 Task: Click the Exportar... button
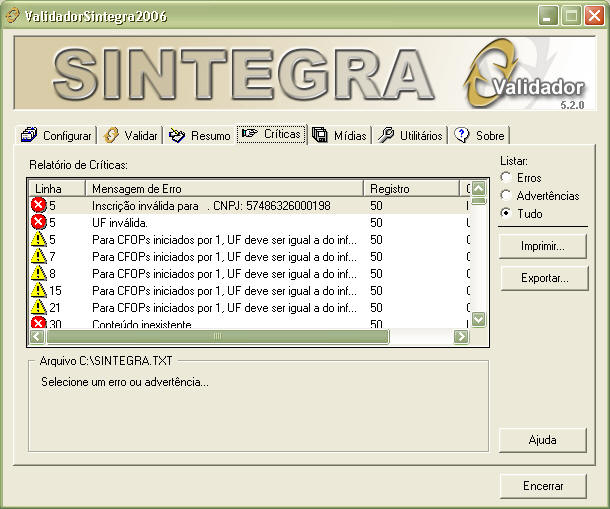point(545,278)
